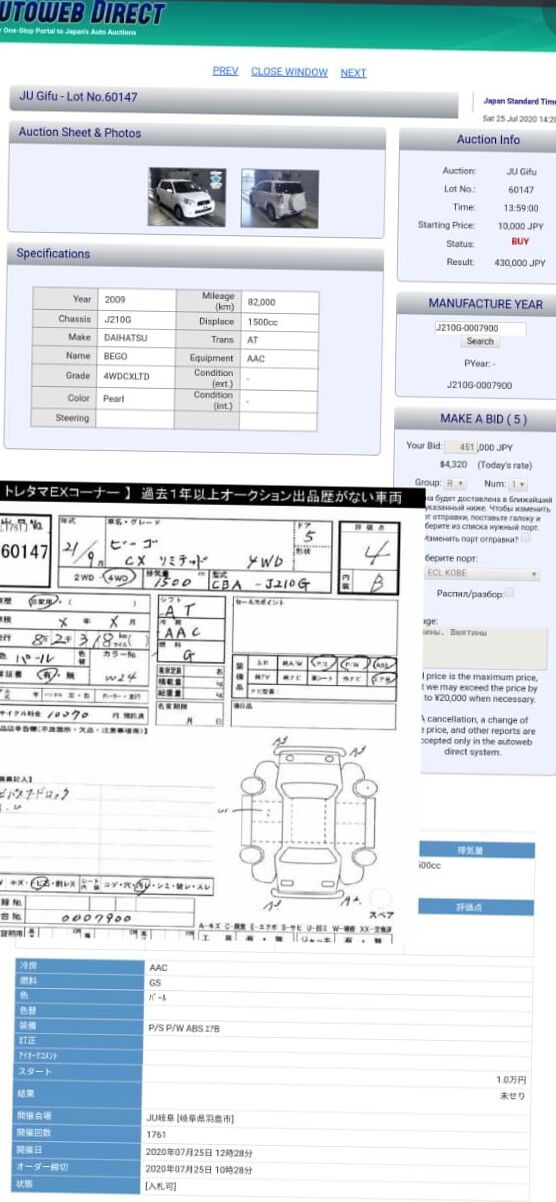Select the $4,320 converted bid amount
The width and height of the screenshot is (556, 1202).
click(x=453, y=465)
